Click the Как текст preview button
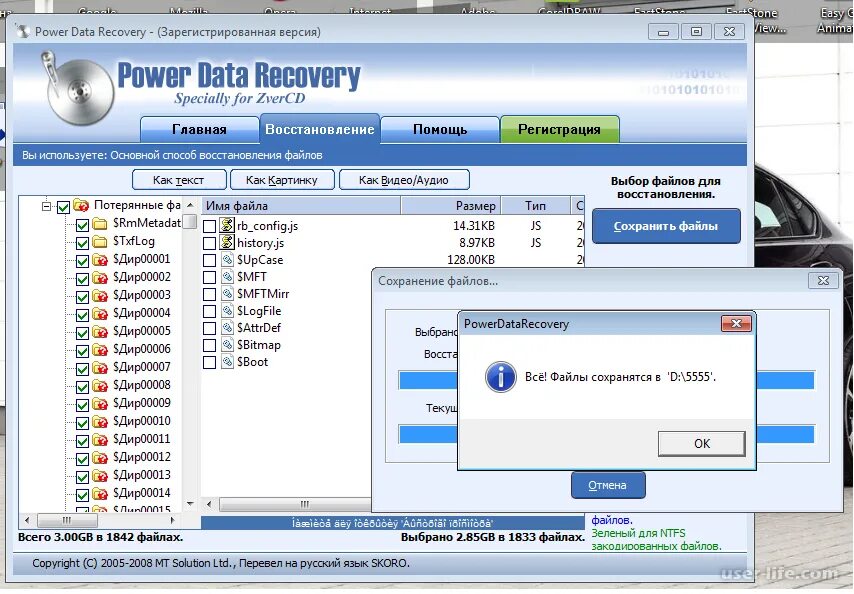 [179, 180]
